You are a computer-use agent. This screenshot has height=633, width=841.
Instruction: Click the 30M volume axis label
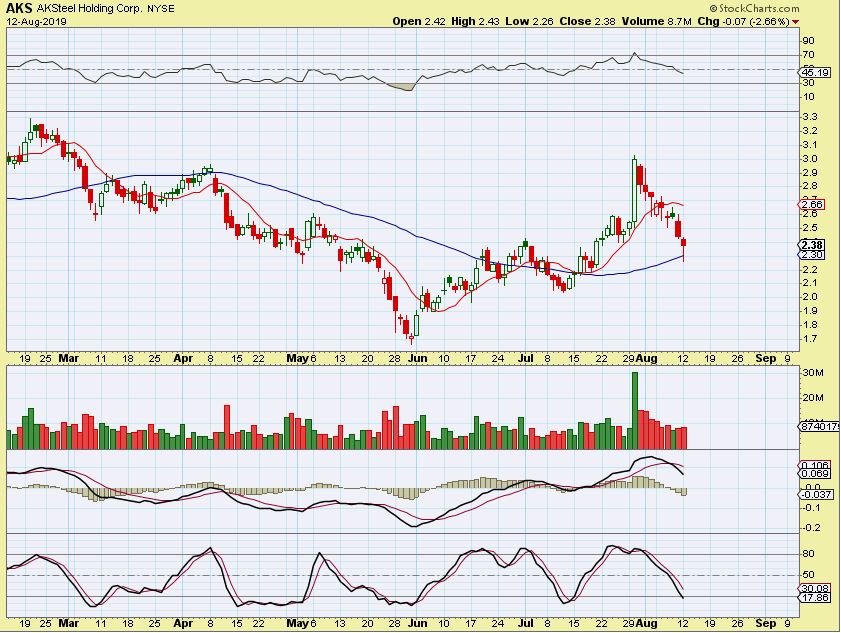(813, 373)
